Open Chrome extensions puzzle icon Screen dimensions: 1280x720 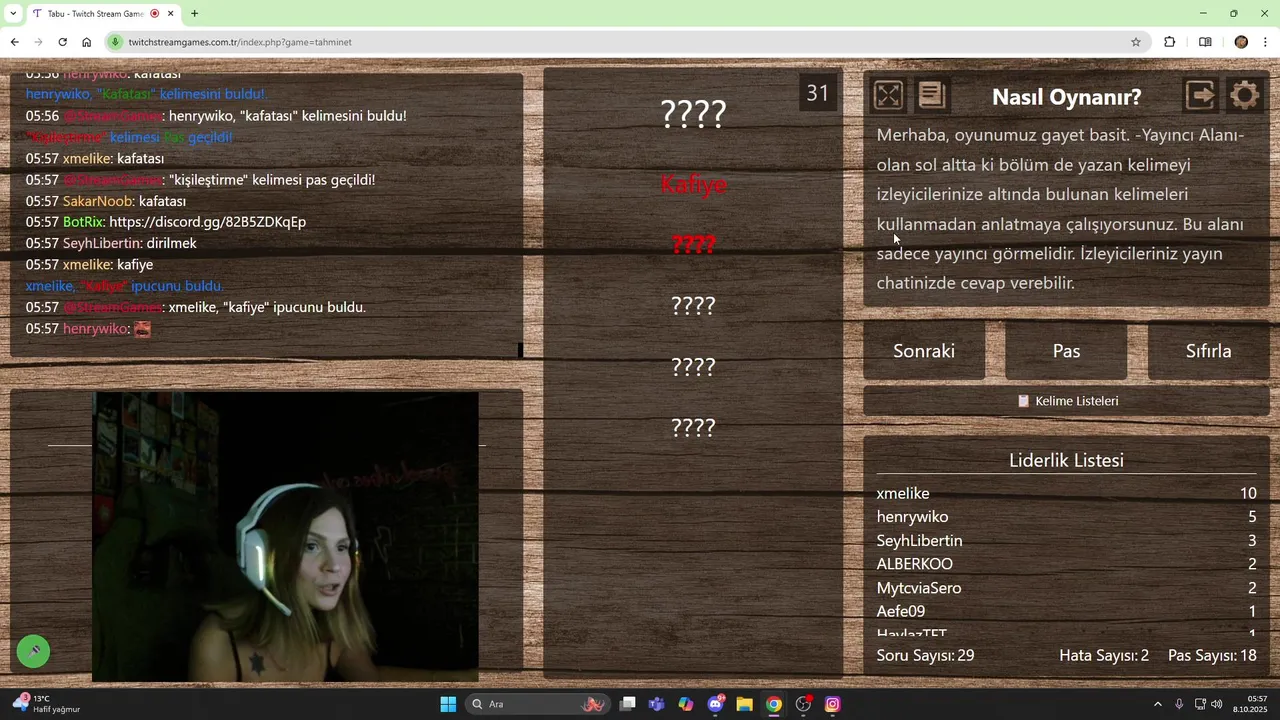click(x=1170, y=42)
